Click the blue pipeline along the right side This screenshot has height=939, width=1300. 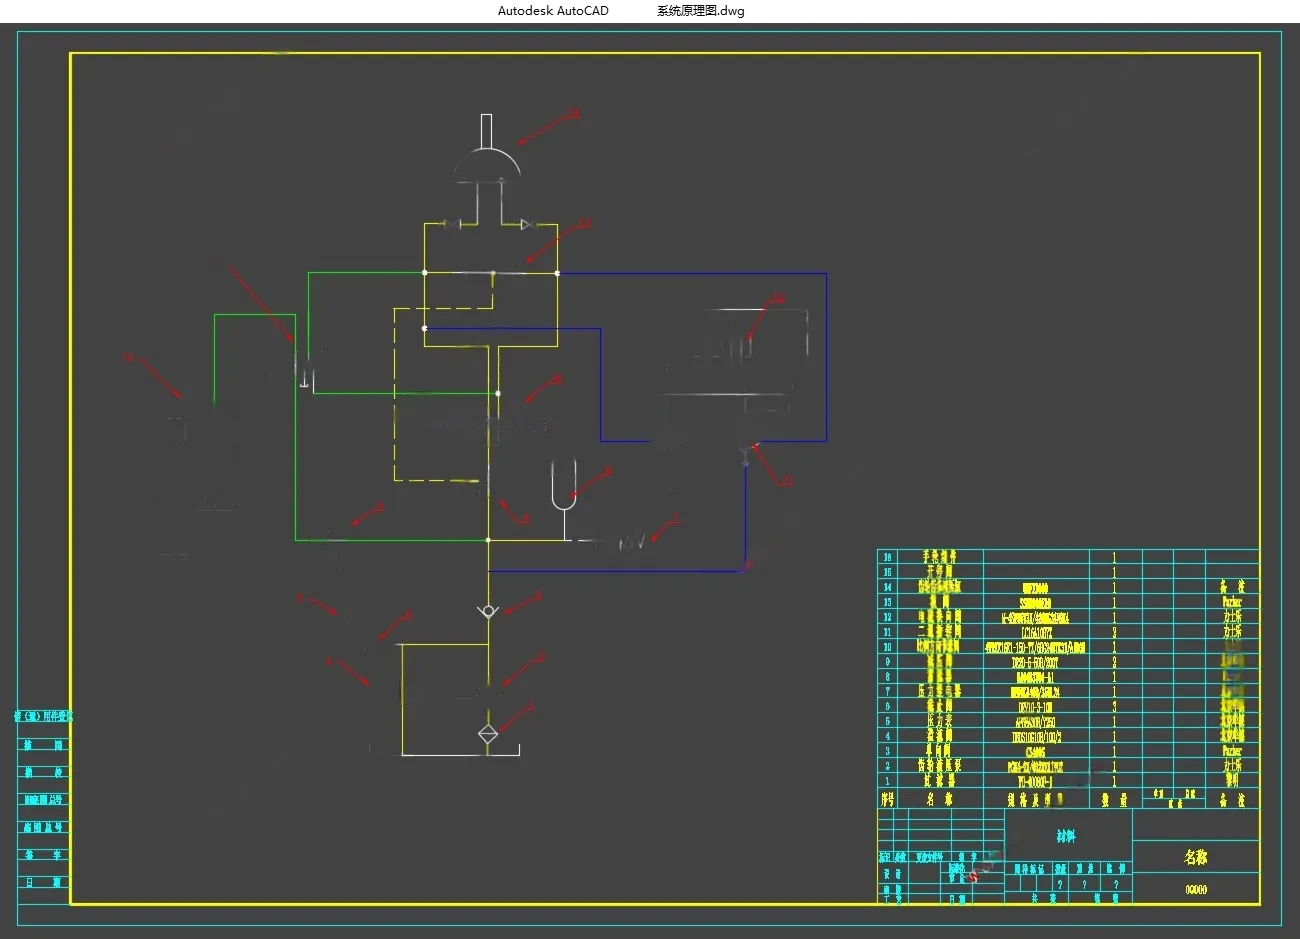tap(826, 356)
